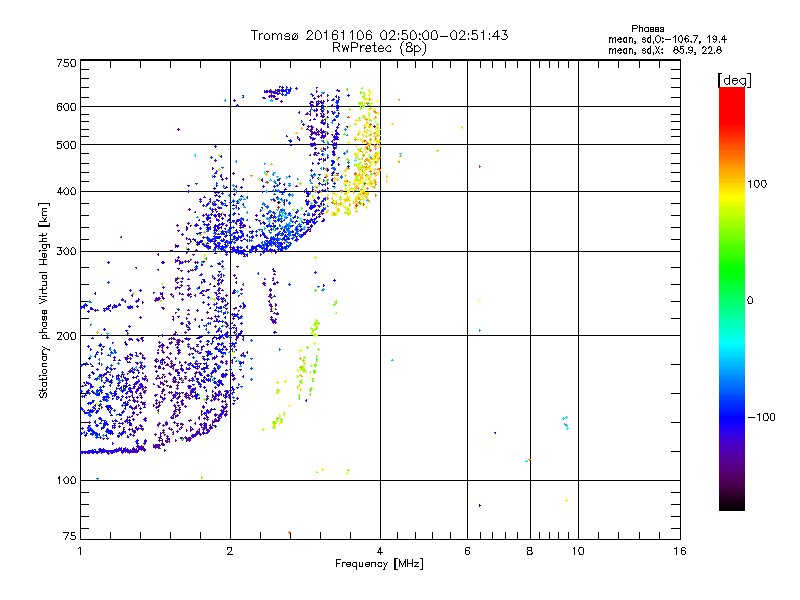Click x-axis tick label '10'
800x600 pixels.
[x=578, y=551]
